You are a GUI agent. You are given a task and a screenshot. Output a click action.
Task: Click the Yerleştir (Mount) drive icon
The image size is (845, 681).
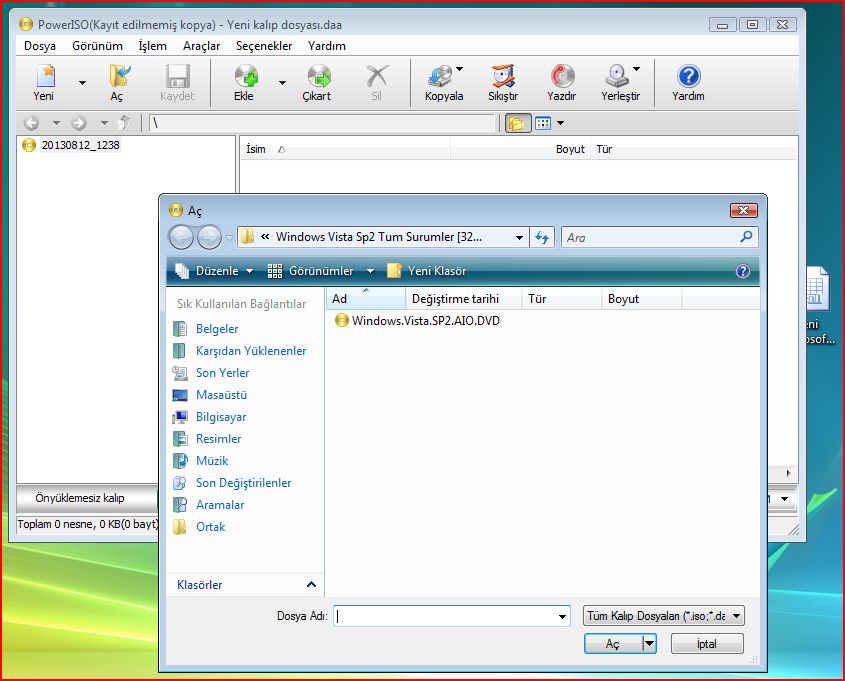coord(617,78)
